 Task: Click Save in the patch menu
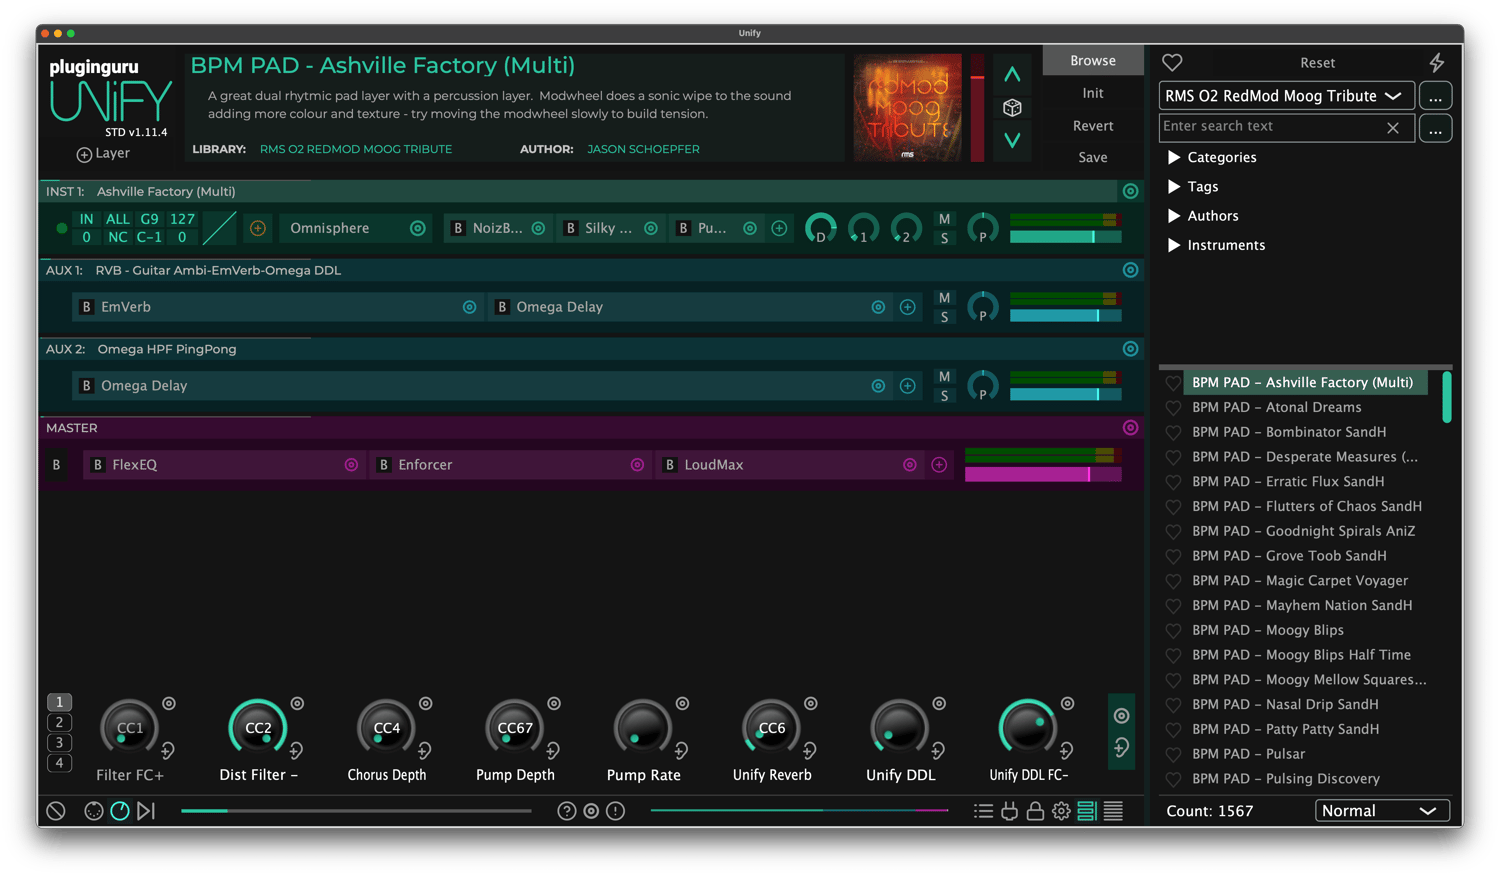pyautogui.click(x=1092, y=158)
